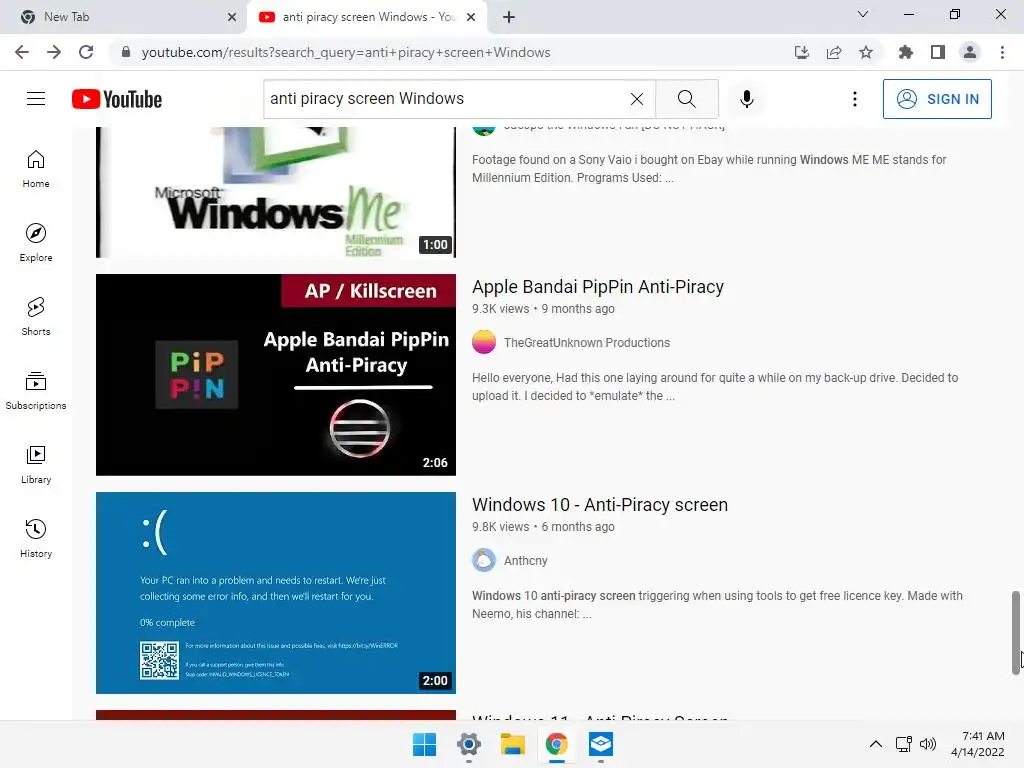
Task: Open Apple Bandai PipPin Anti-Piracy title
Action: 598,287
